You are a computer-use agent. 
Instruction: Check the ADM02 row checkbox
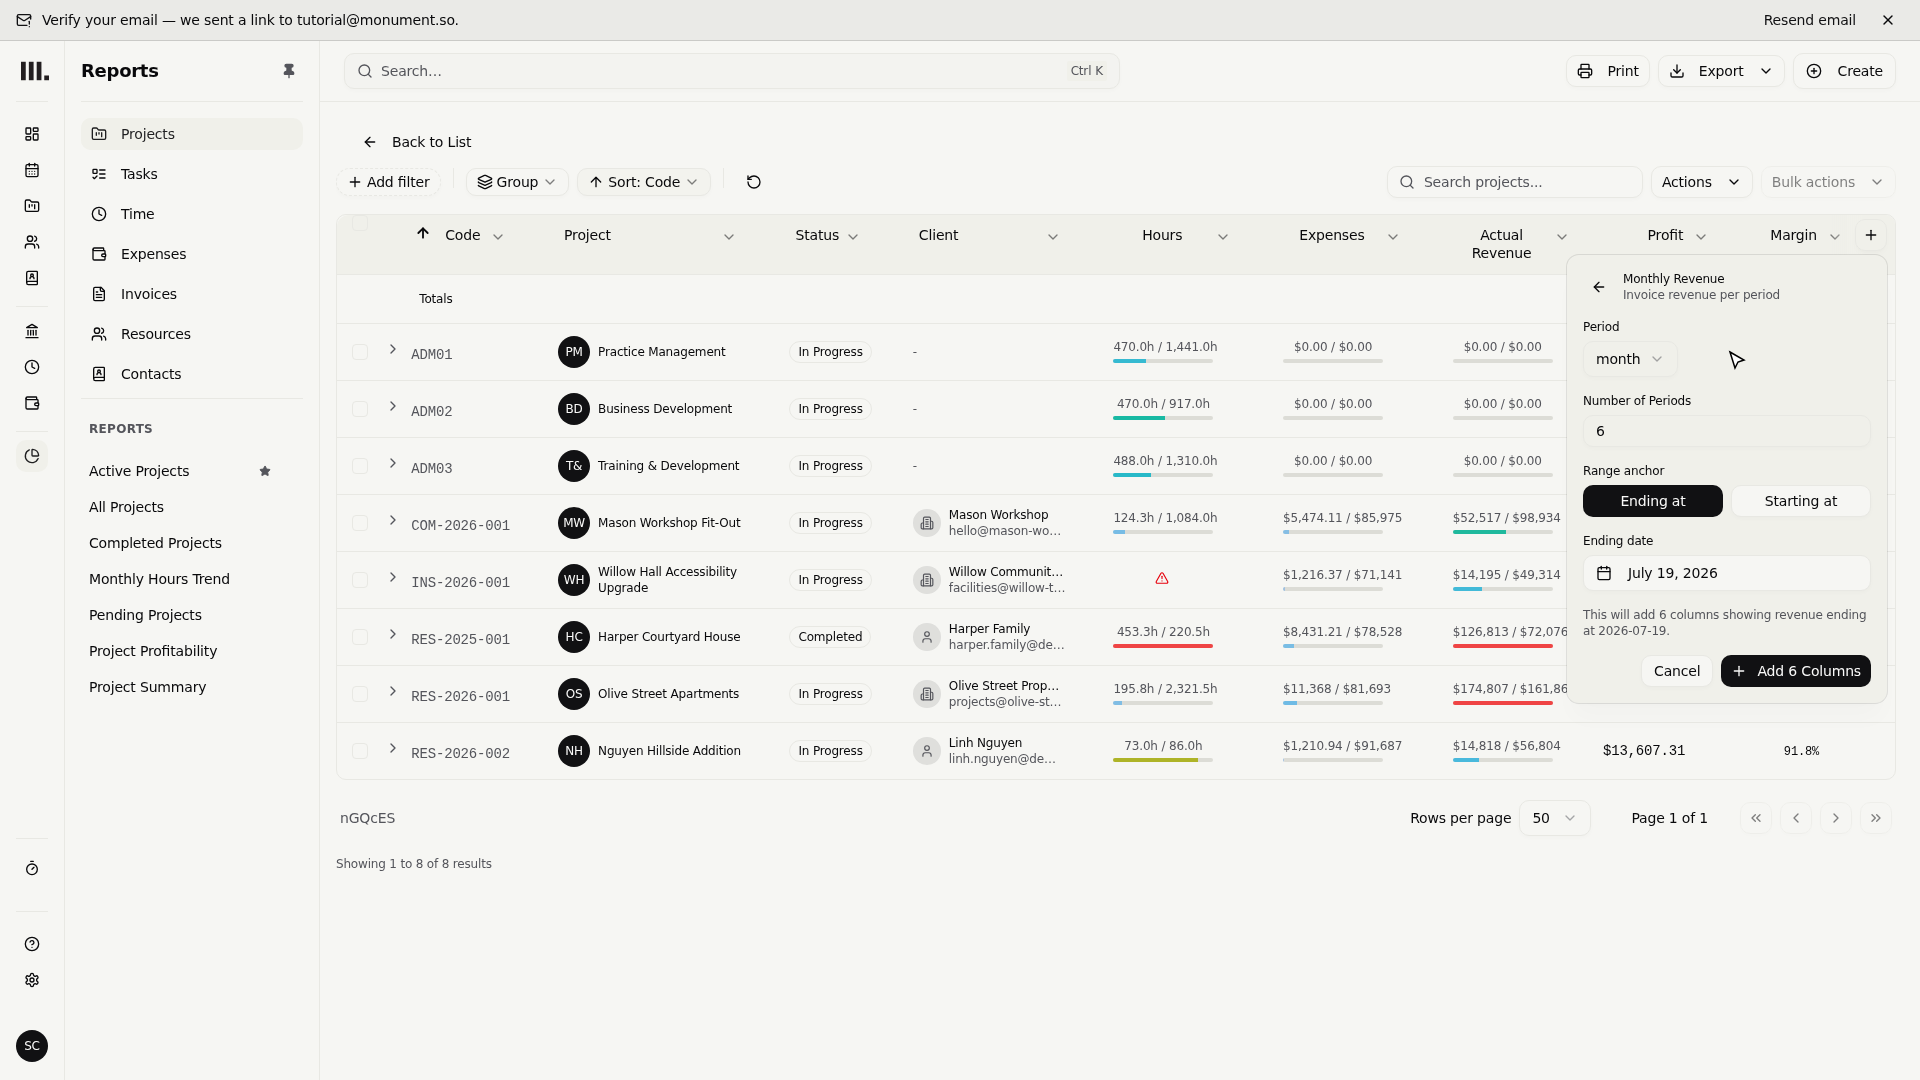360,409
